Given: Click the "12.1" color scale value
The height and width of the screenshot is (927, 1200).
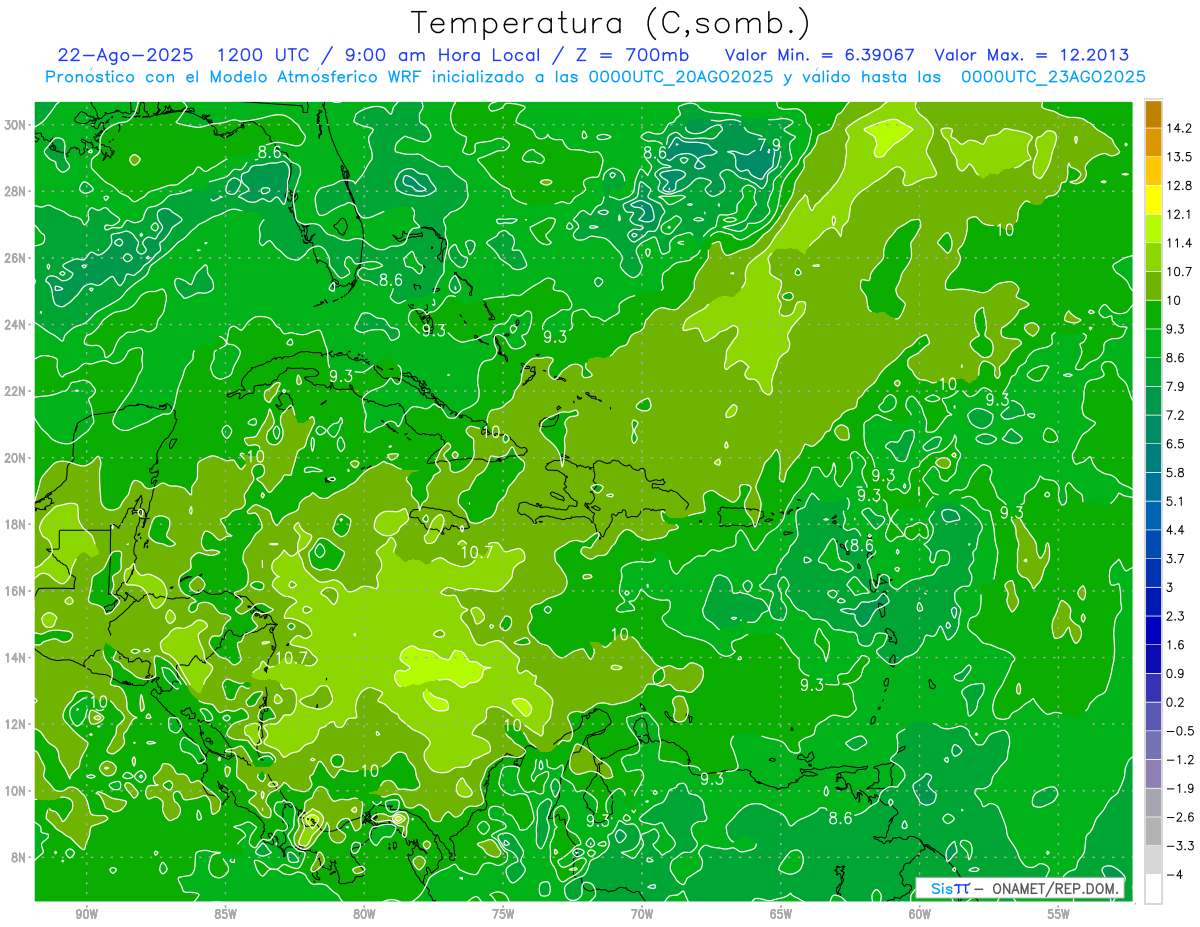Looking at the screenshot, I should tap(1179, 214).
